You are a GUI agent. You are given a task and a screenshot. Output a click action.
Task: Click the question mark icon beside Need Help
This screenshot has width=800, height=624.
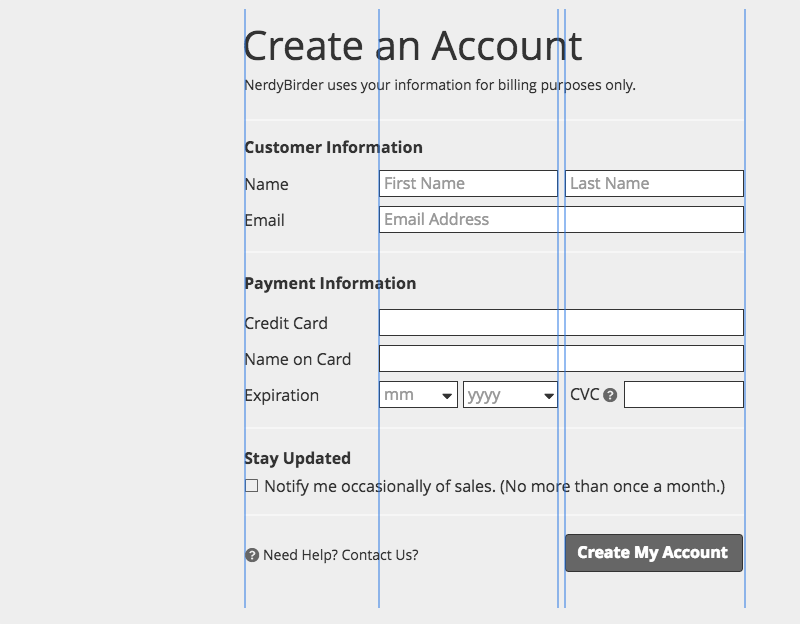point(252,555)
